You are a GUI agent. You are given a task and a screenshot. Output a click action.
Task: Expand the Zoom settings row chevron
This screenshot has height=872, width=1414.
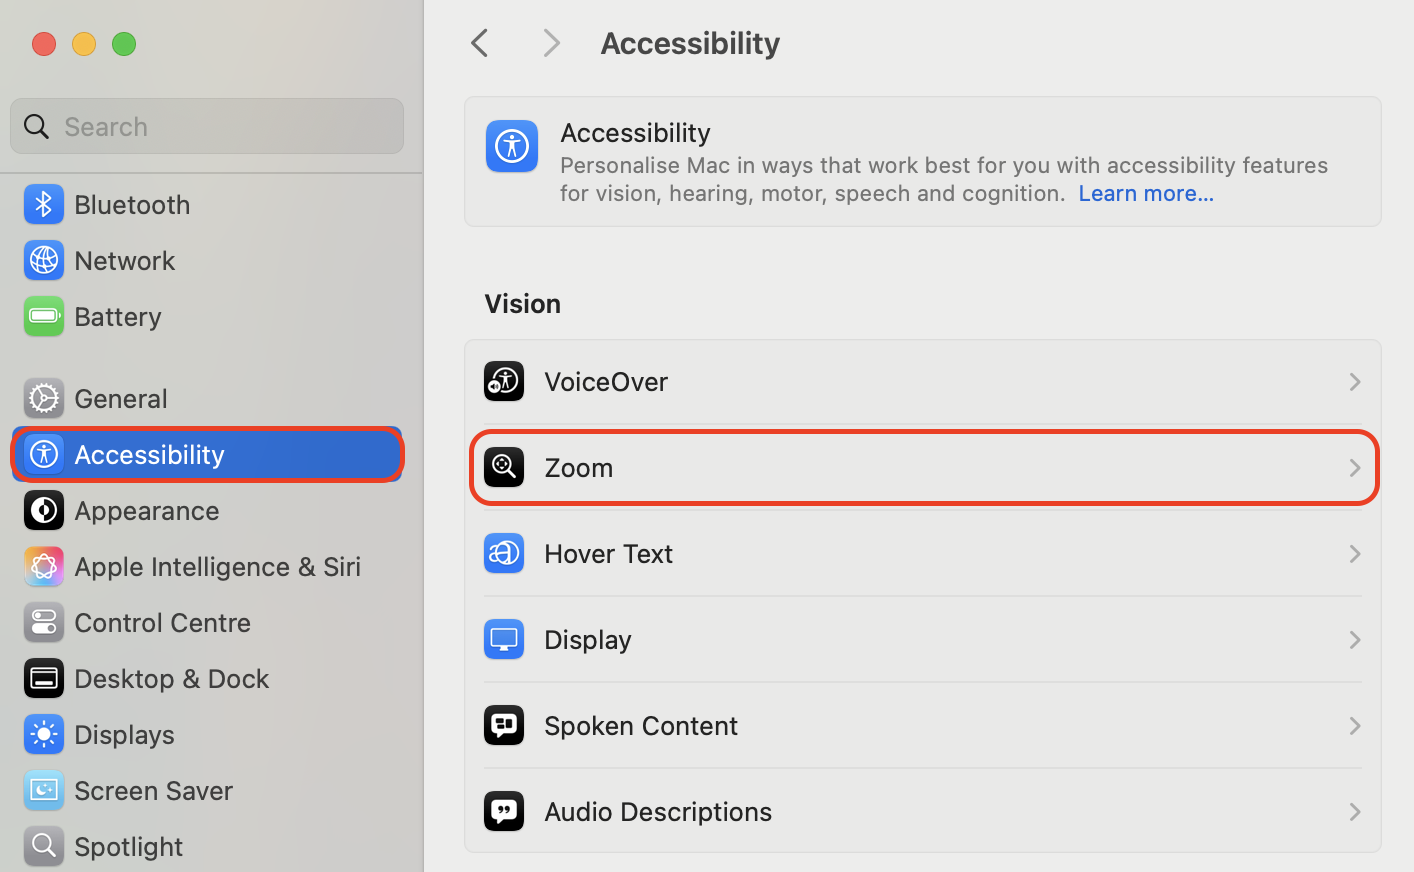1355,467
